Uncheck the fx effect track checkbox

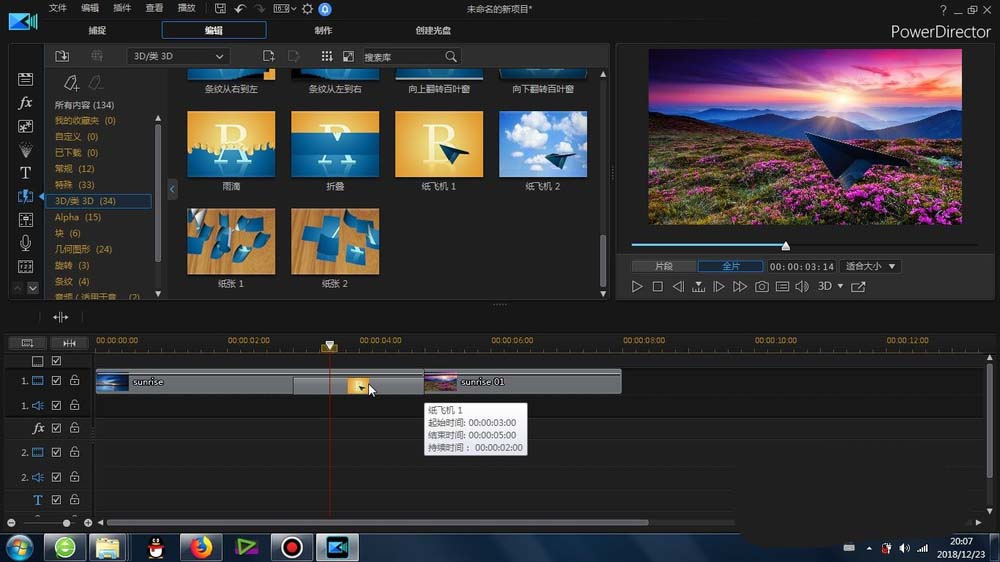point(57,428)
